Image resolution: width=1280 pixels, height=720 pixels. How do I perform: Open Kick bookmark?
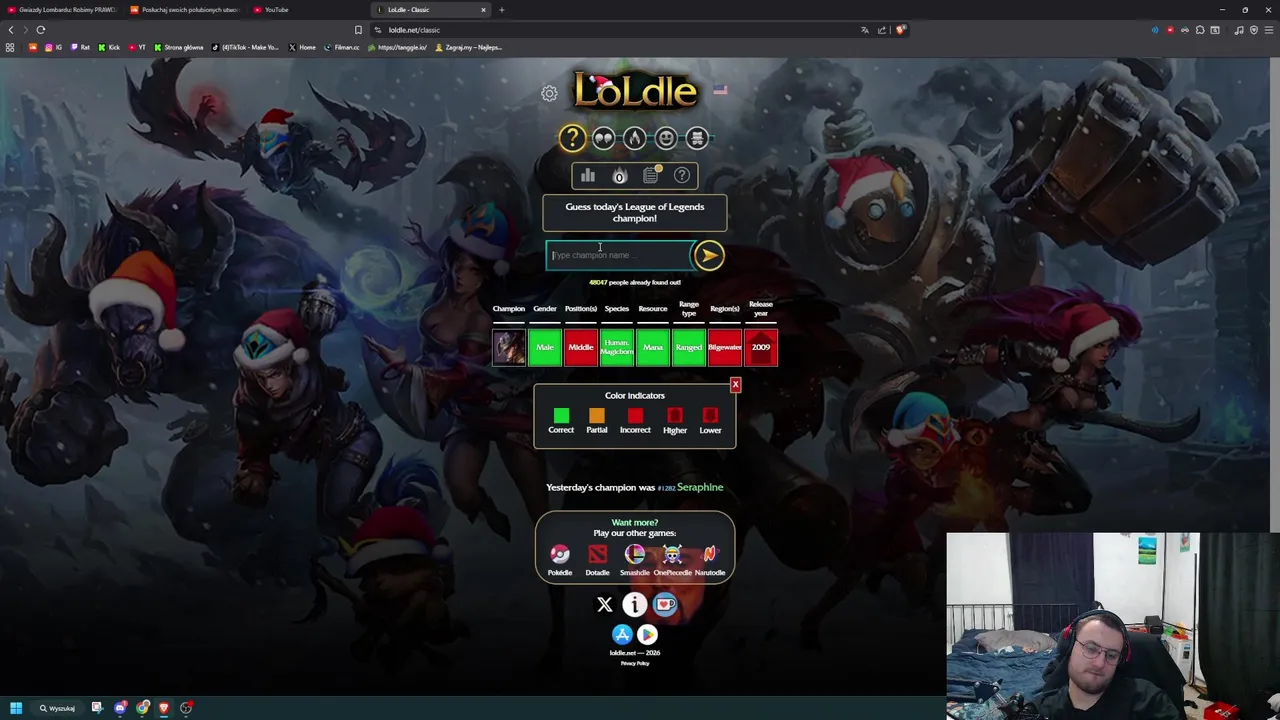109,47
